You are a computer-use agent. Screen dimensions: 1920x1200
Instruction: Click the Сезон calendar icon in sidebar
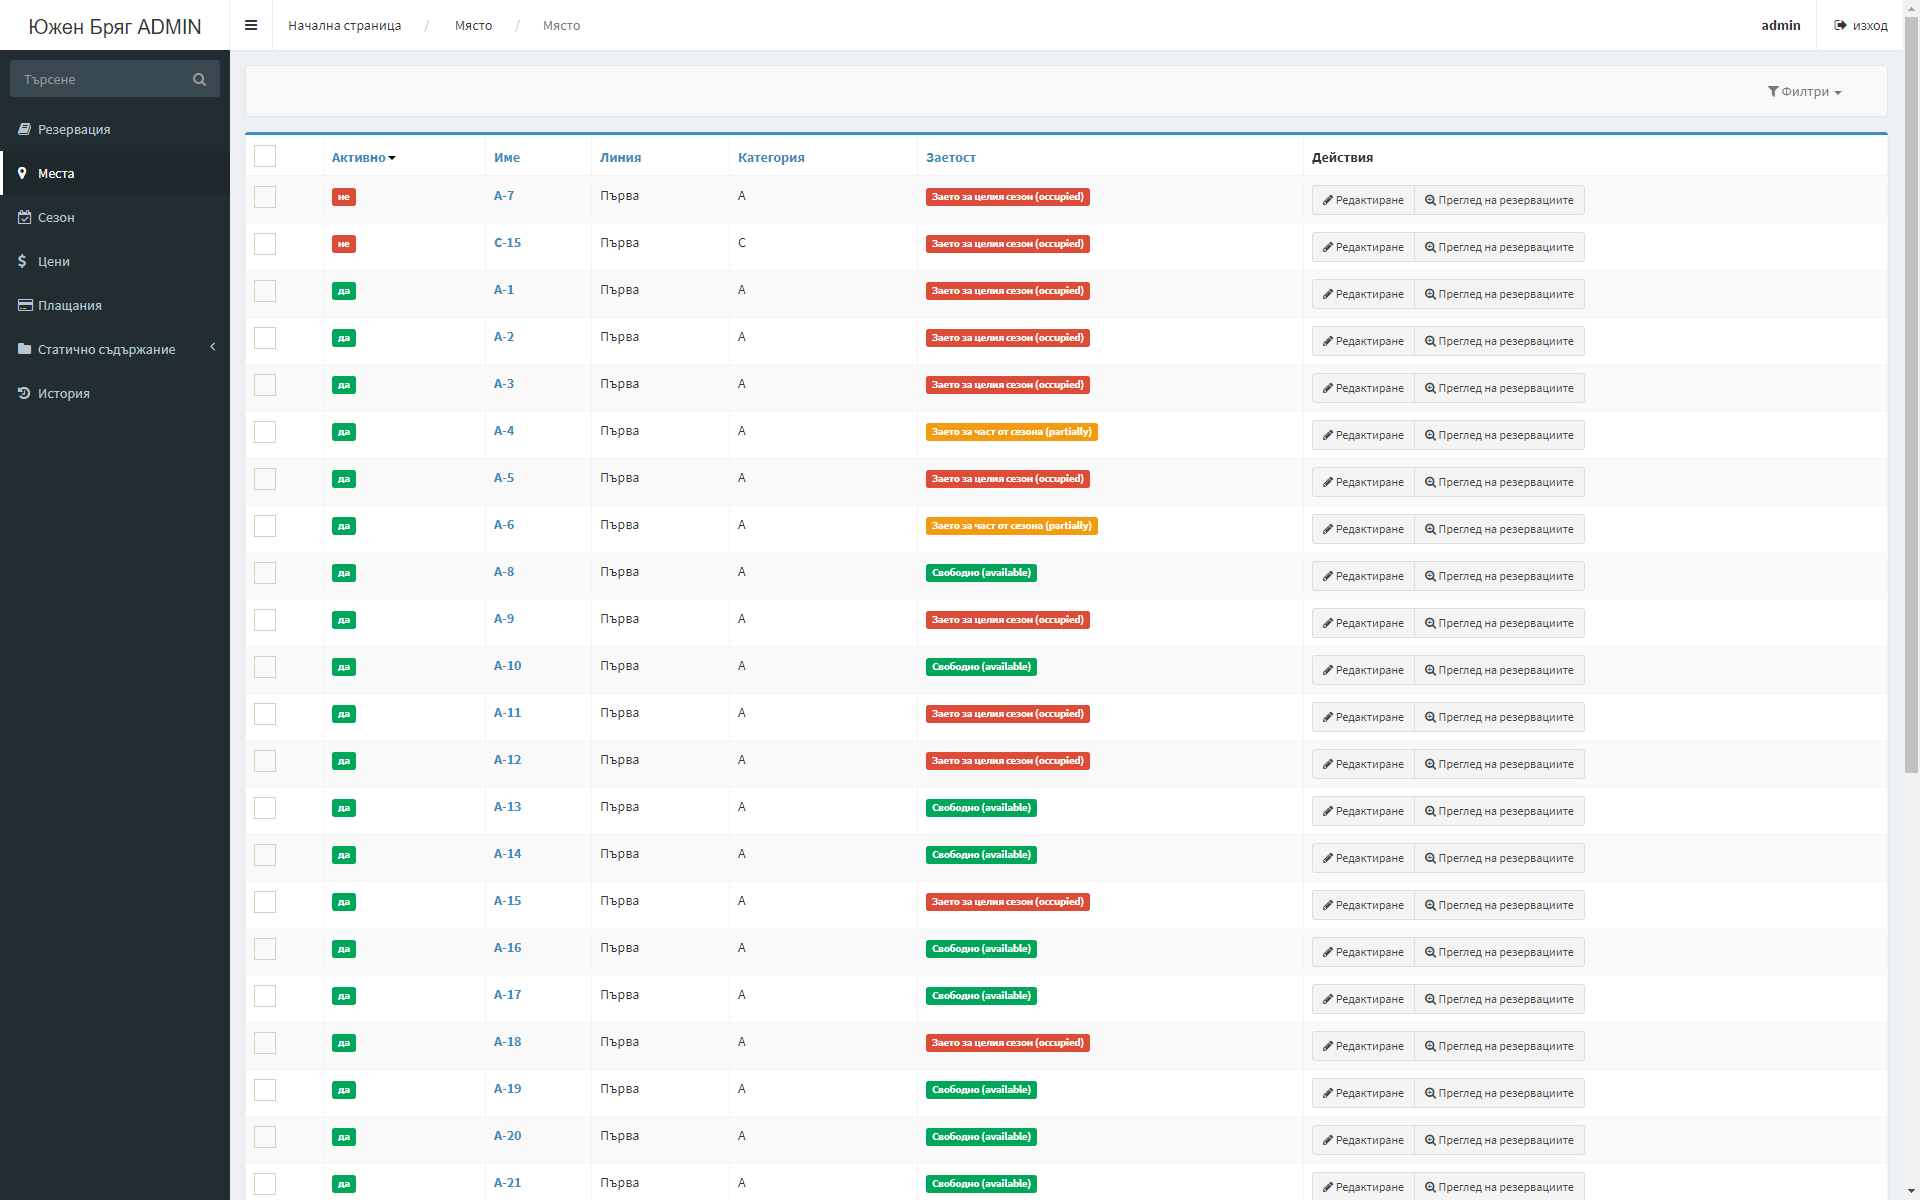point(24,217)
